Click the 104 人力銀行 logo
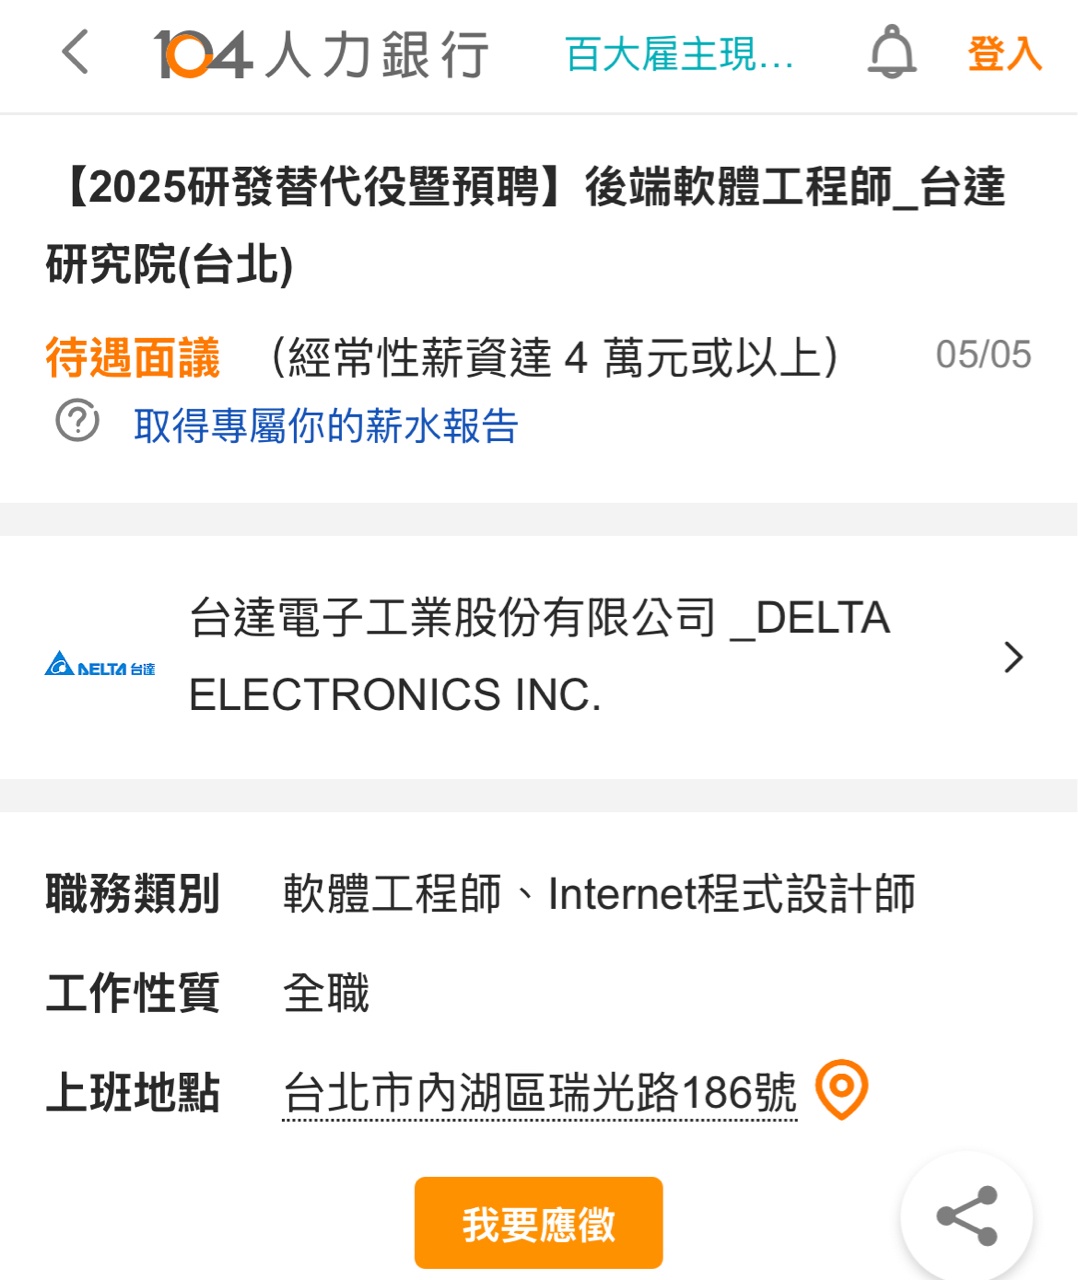1078x1280 pixels. pyautogui.click(x=321, y=54)
